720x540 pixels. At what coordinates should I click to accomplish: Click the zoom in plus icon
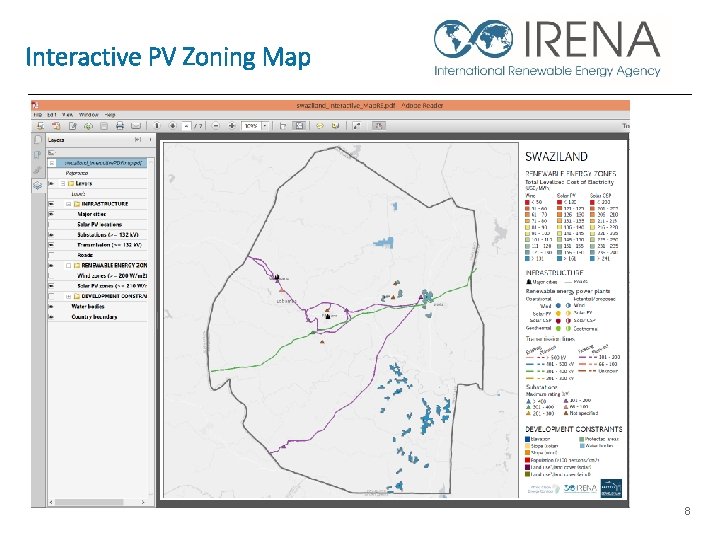[232, 125]
